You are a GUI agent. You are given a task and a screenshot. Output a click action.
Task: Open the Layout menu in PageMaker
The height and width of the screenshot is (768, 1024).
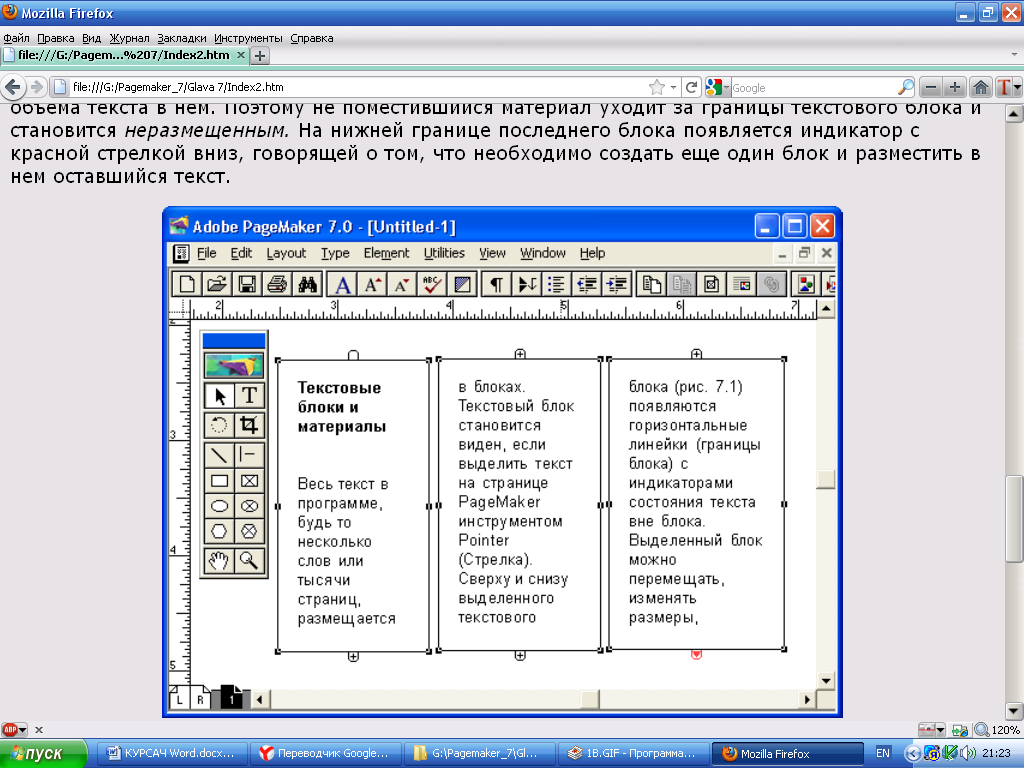pyautogui.click(x=286, y=253)
